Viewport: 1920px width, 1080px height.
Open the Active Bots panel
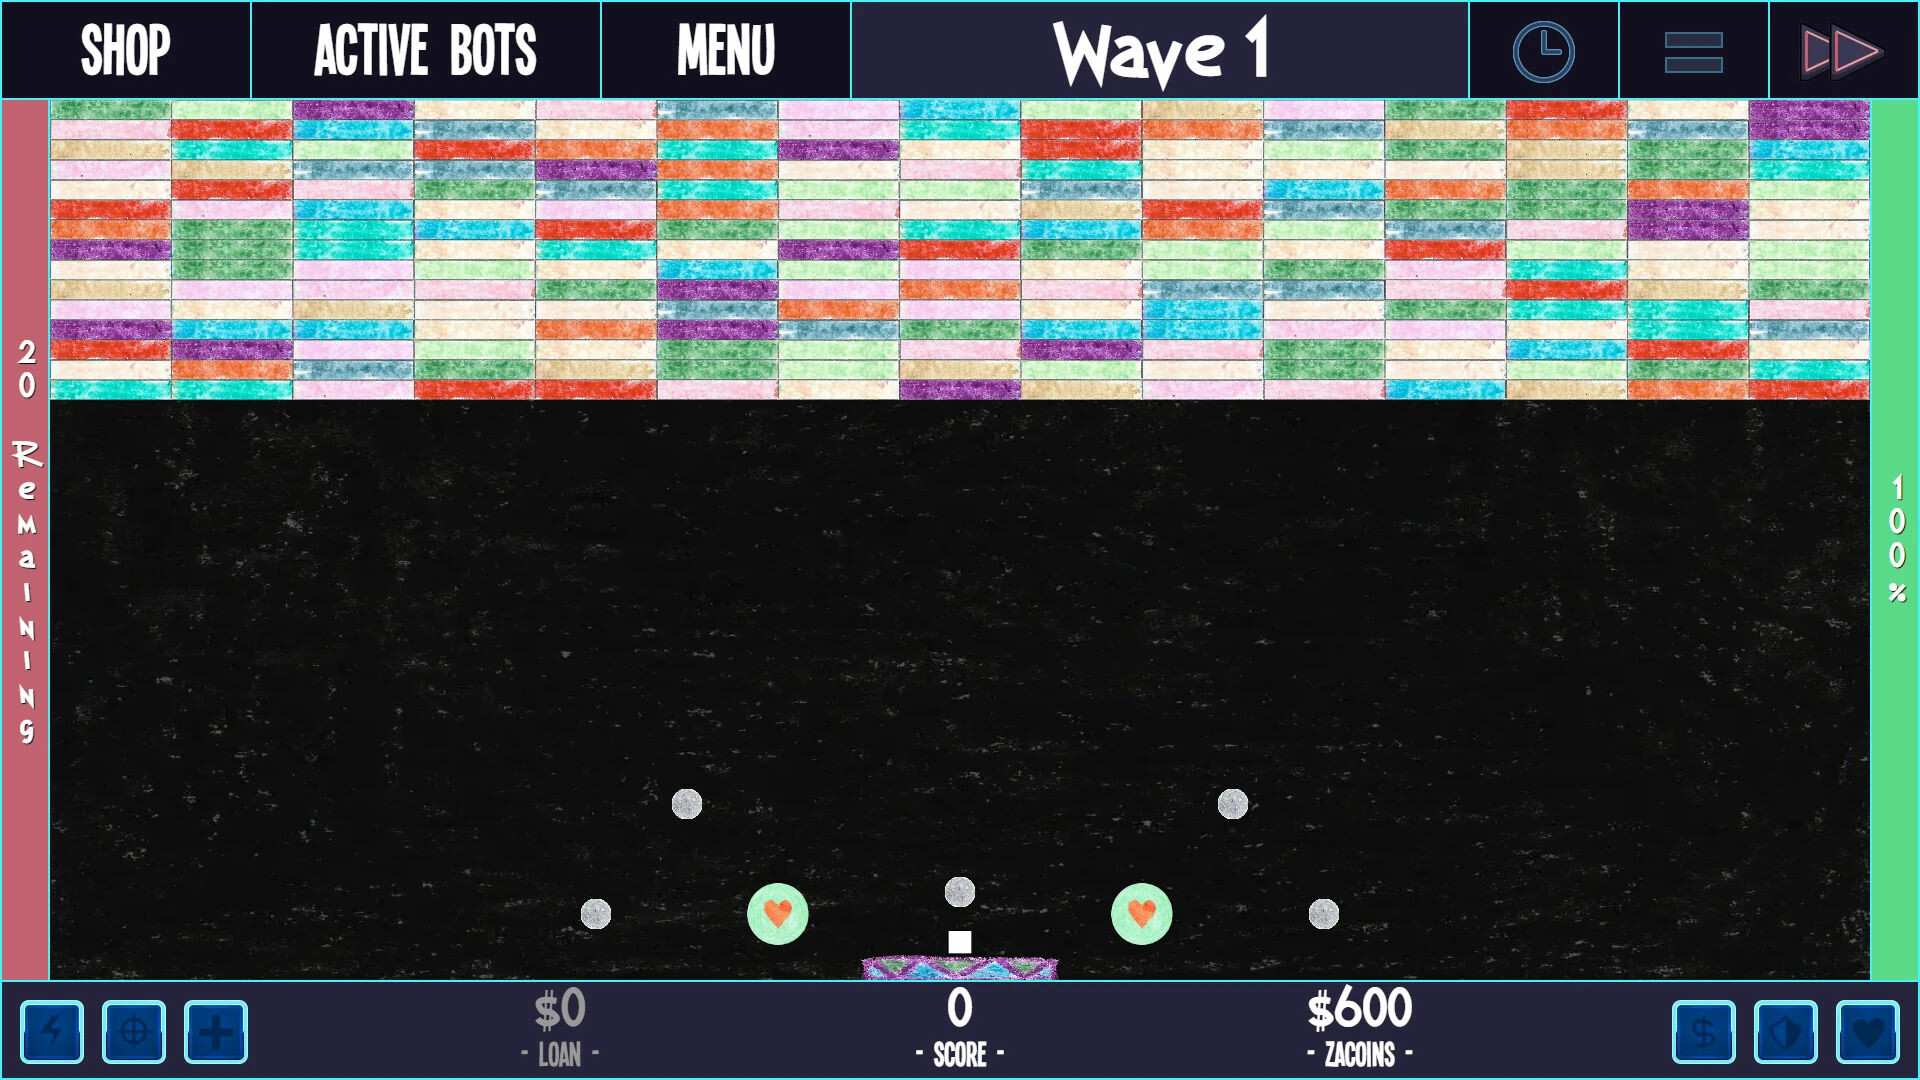tap(423, 51)
